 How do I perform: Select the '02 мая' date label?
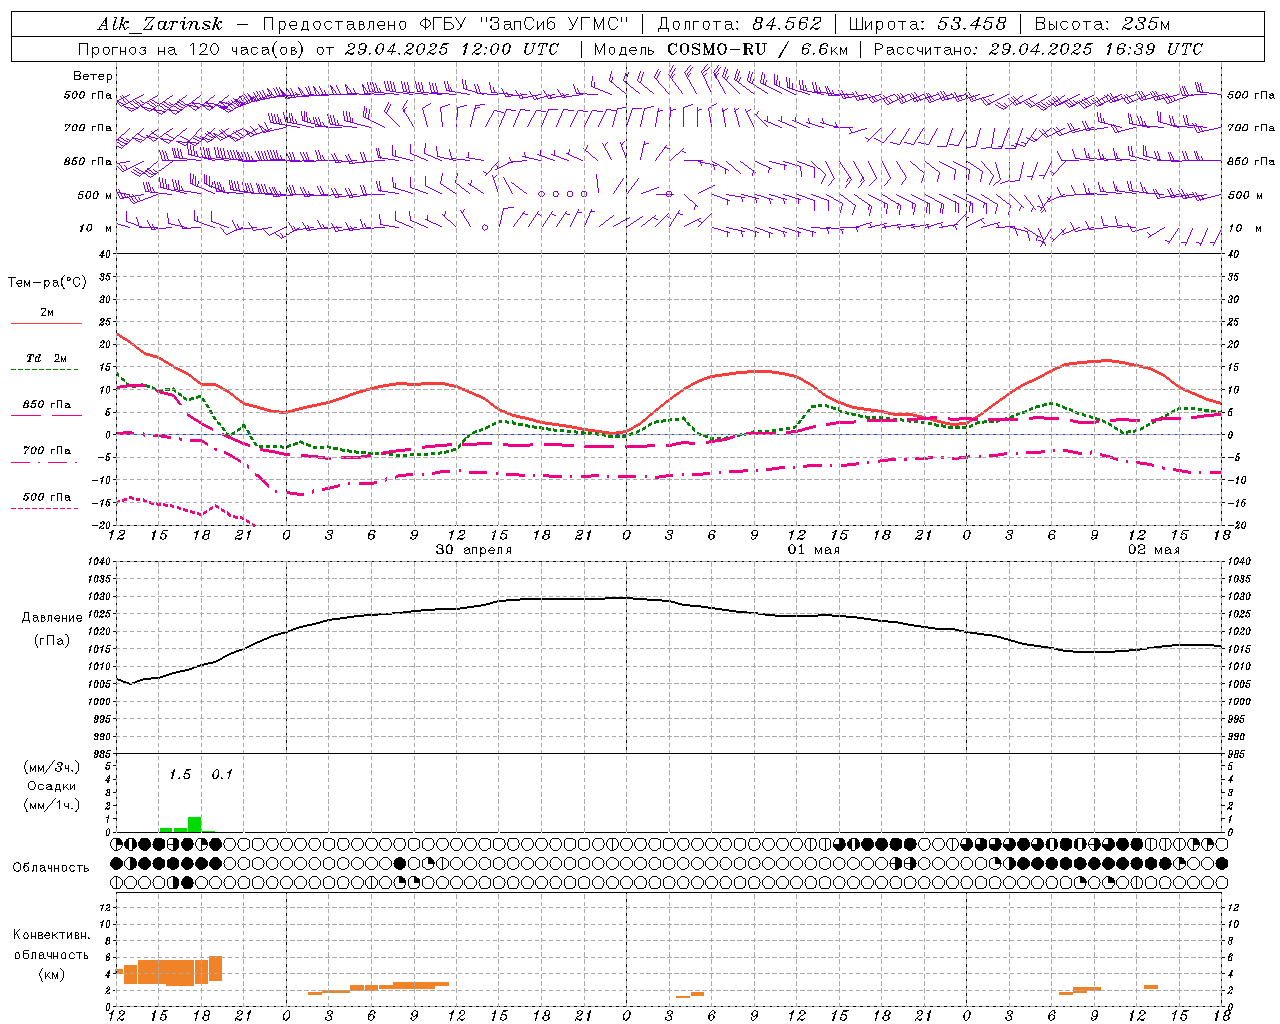[x=1154, y=550]
